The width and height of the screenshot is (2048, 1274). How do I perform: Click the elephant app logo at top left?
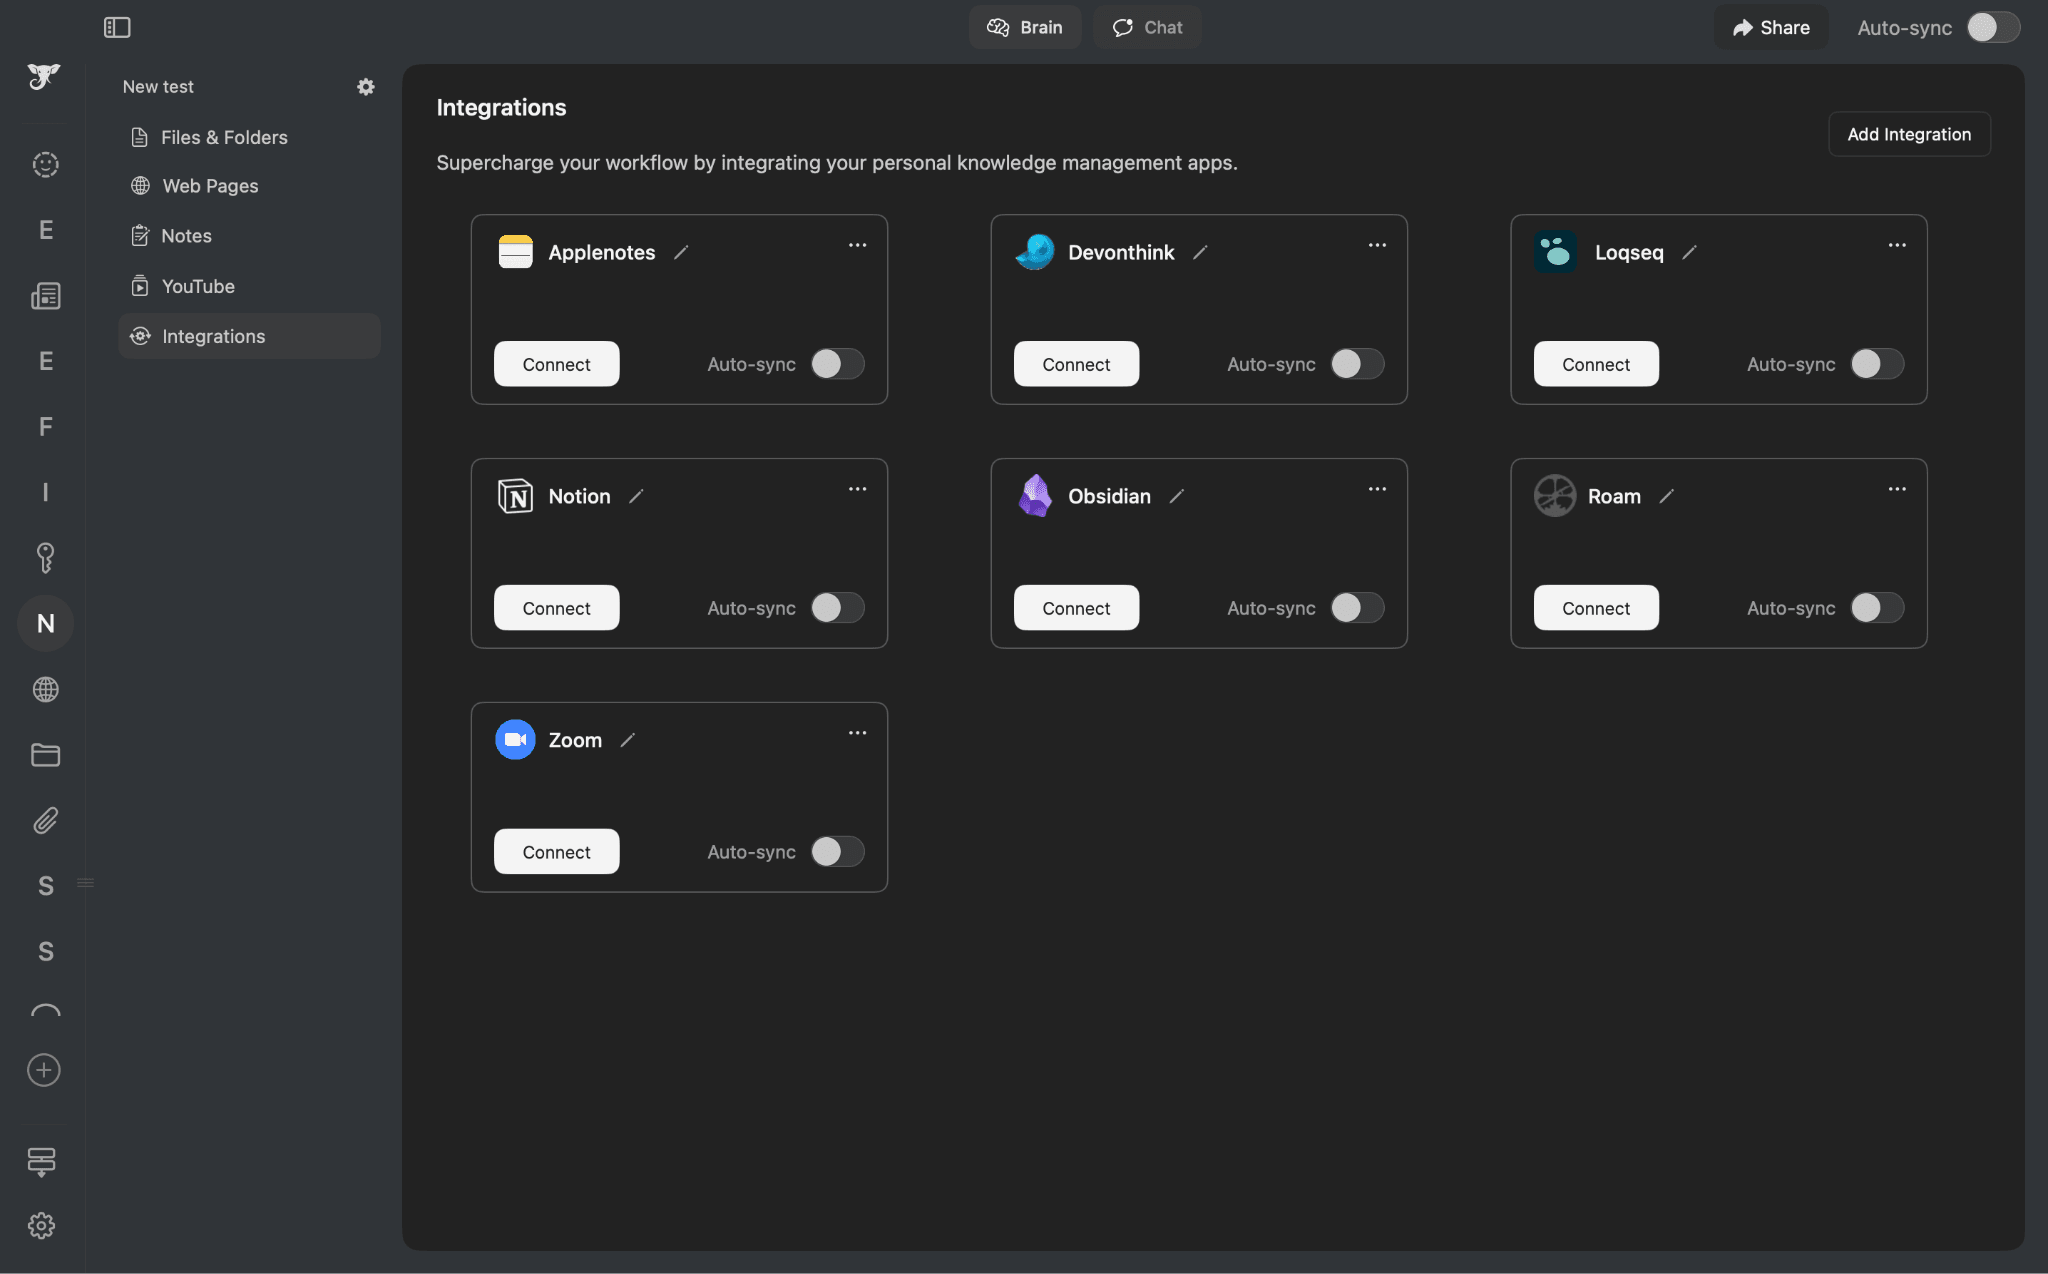pos(44,77)
